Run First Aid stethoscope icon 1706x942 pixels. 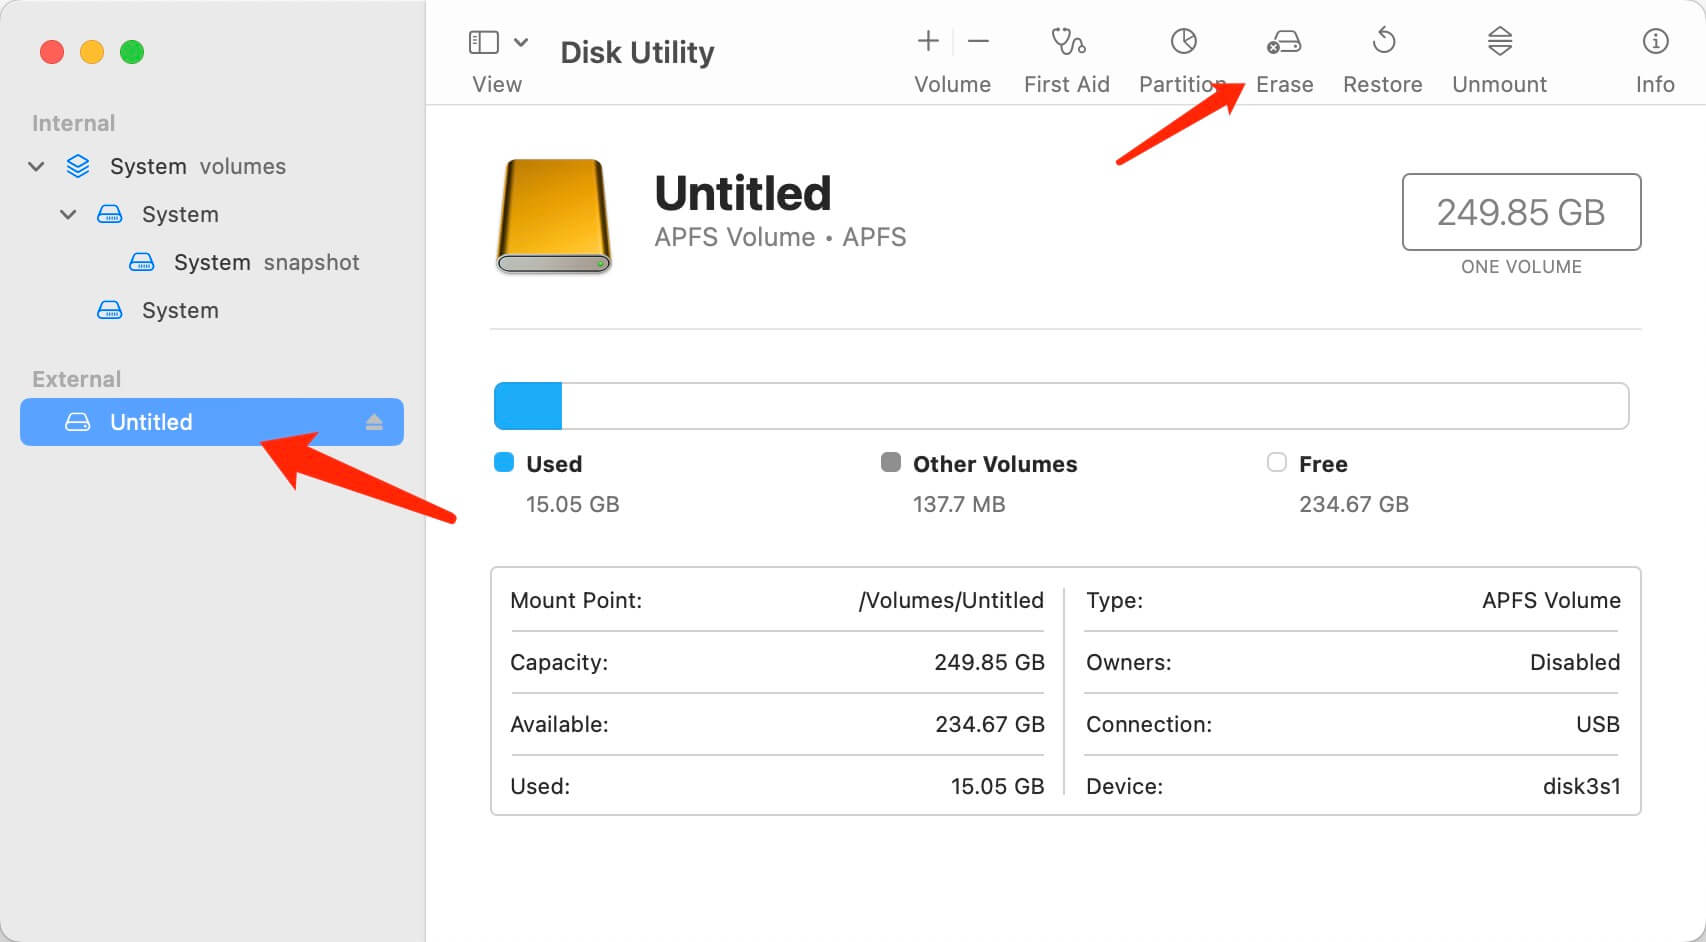point(1067,41)
